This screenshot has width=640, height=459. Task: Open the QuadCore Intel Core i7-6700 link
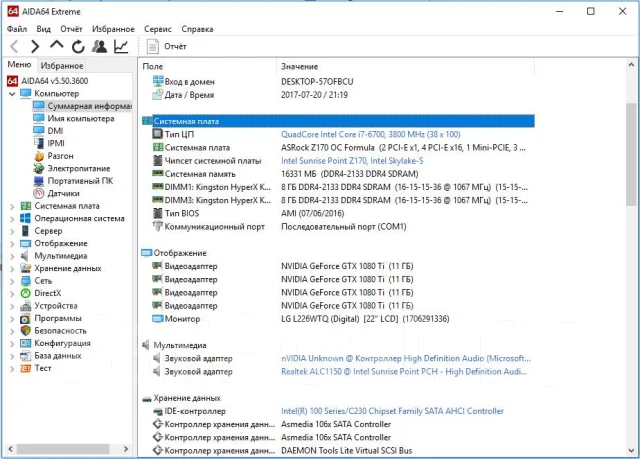click(371, 134)
